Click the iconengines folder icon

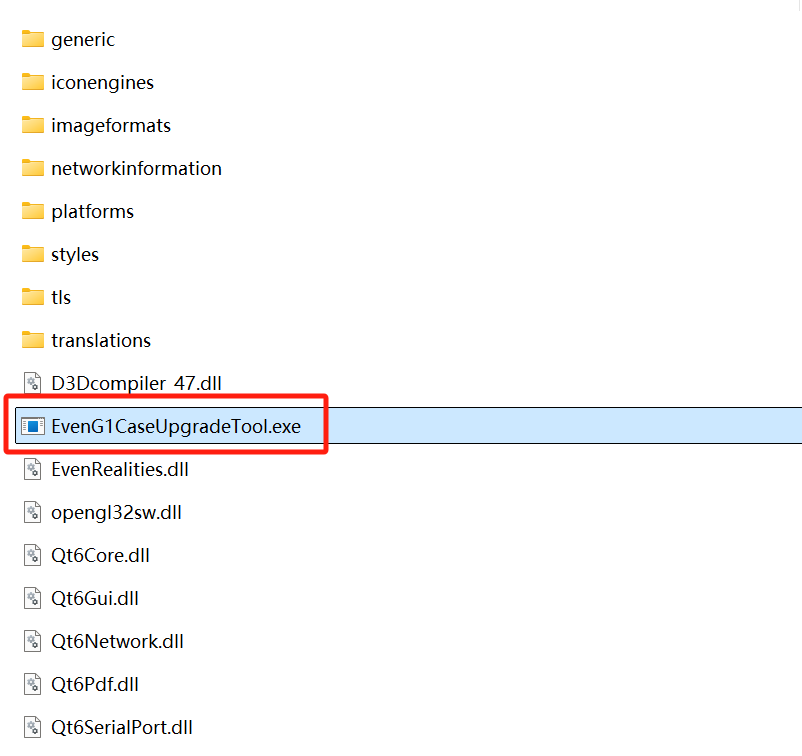tap(33, 82)
